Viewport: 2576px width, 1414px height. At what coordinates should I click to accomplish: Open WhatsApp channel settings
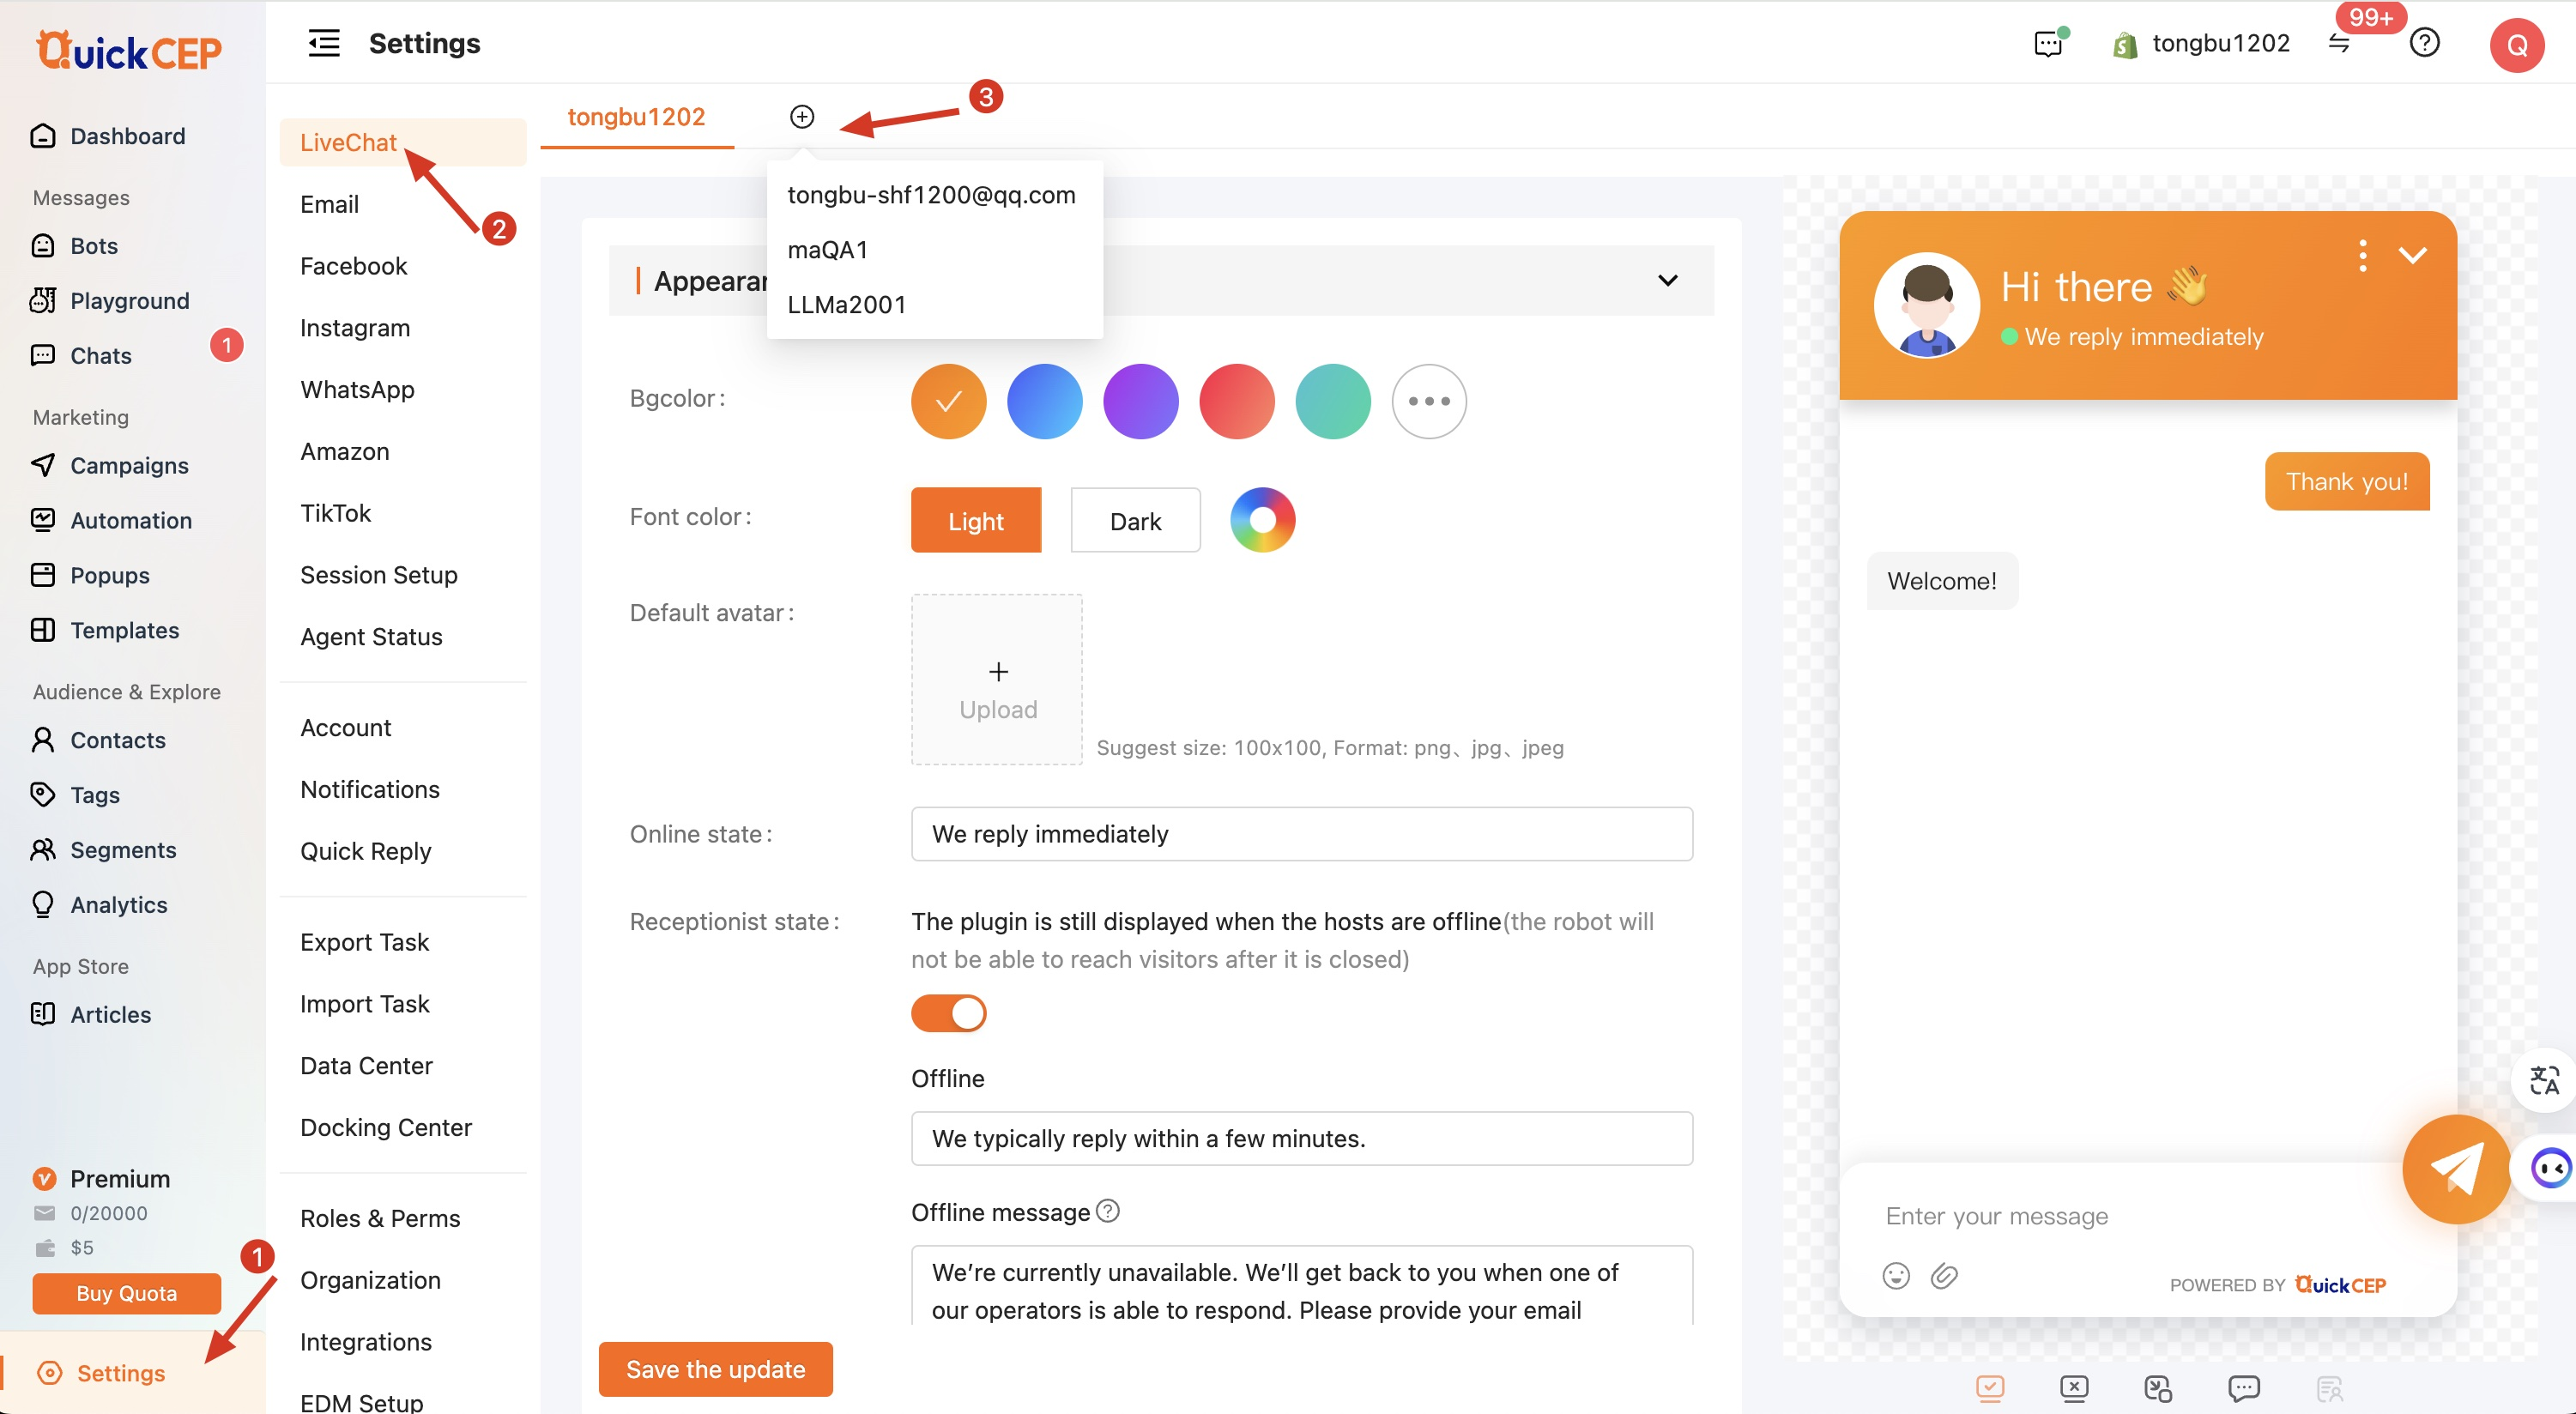click(357, 390)
